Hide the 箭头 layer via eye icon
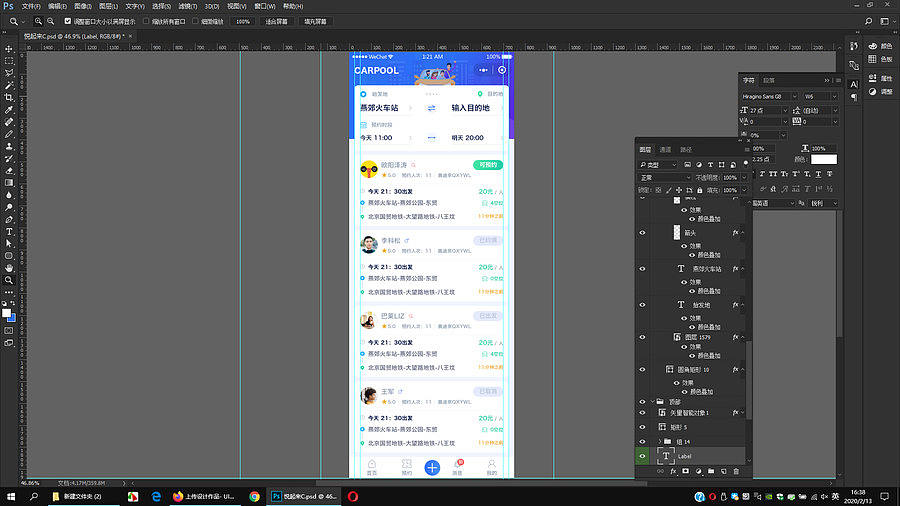 click(x=642, y=233)
